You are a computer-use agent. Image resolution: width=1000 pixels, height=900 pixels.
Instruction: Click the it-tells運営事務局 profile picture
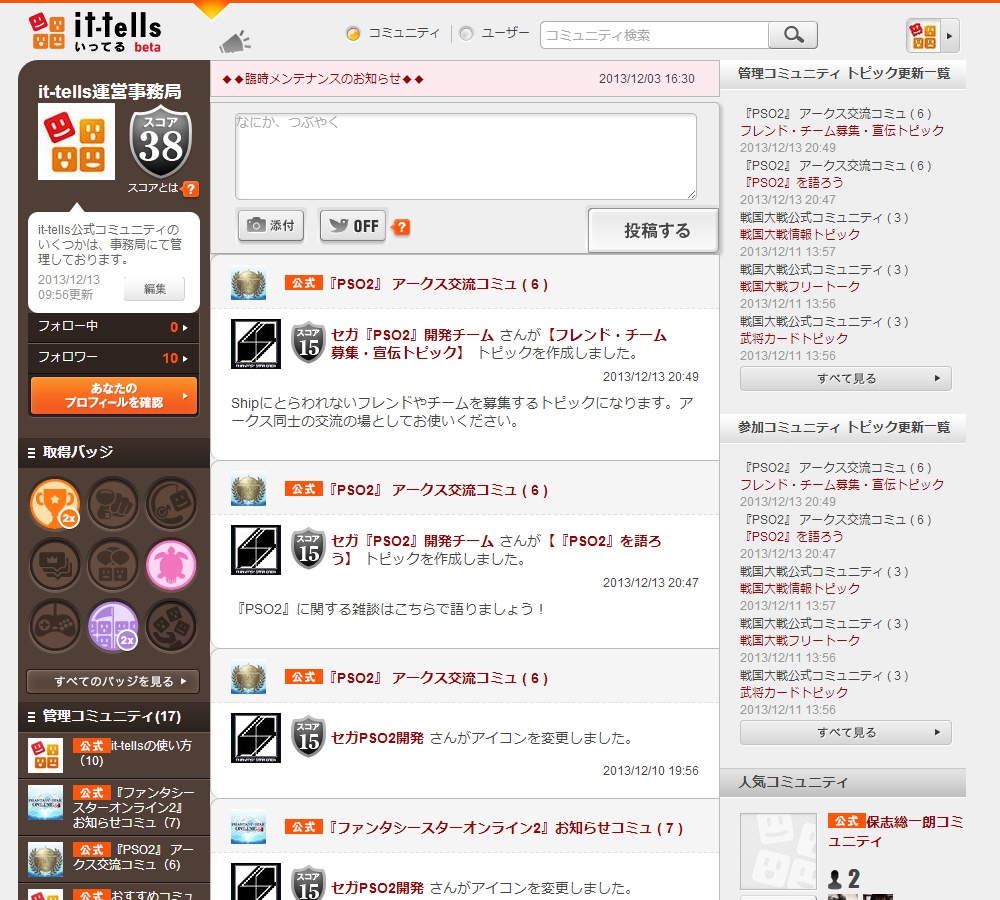77,142
